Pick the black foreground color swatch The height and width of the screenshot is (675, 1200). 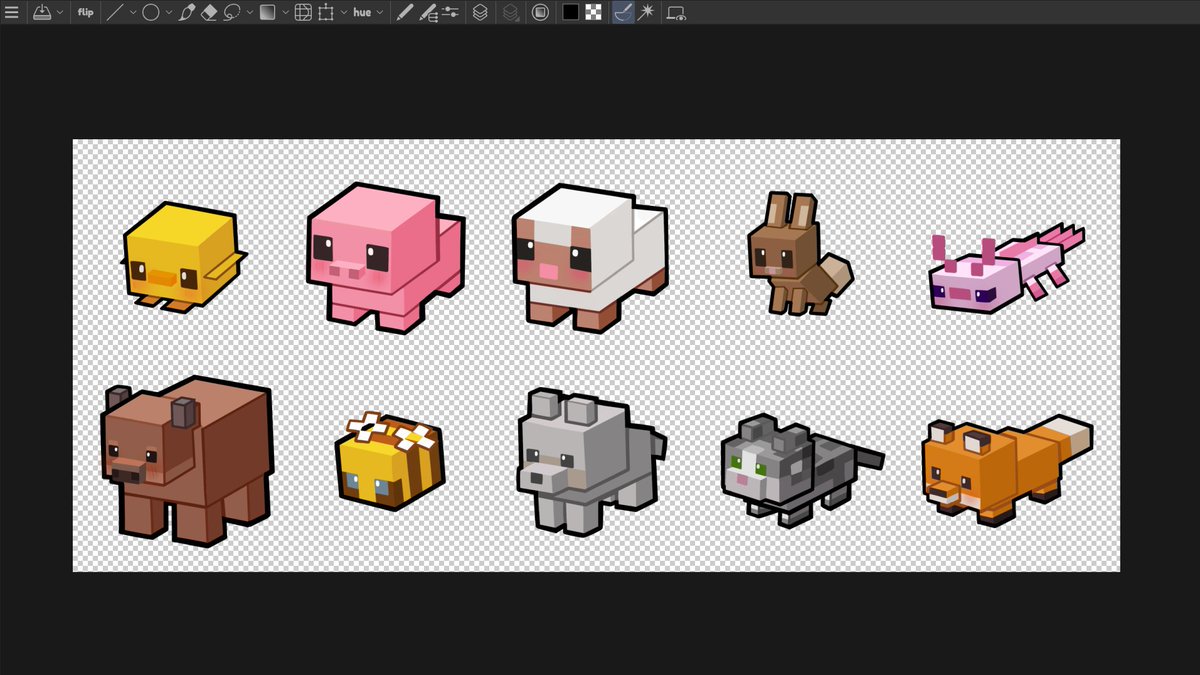click(x=570, y=13)
